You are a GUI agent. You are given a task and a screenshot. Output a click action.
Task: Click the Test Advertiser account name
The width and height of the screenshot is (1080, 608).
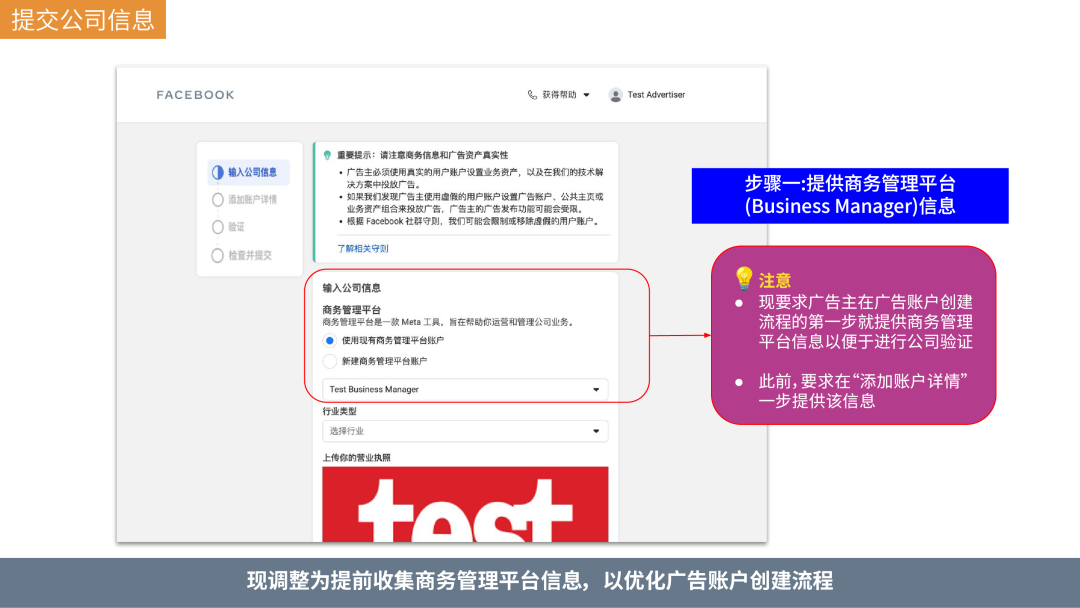click(656, 95)
